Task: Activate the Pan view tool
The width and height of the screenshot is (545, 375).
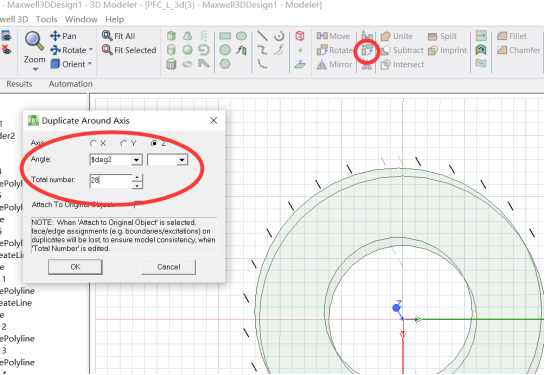Action: click(x=63, y=36)
